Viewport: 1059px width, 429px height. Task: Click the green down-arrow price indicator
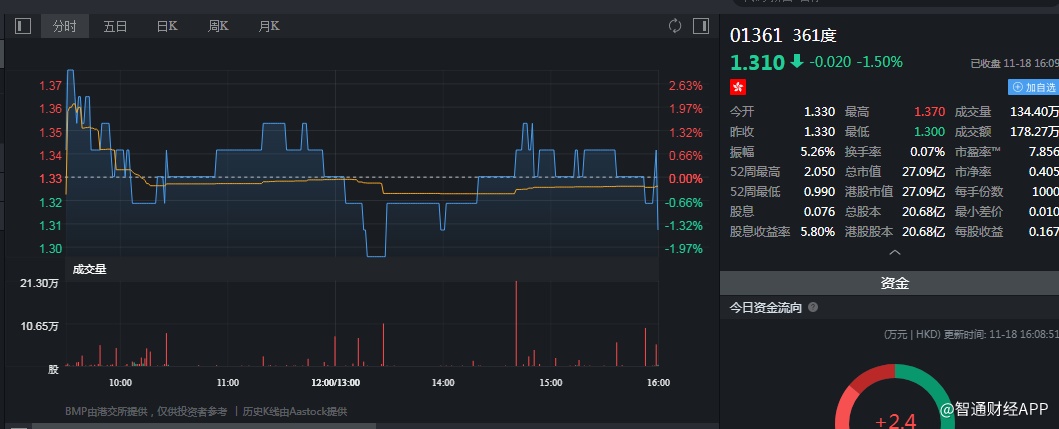pyautogui.click(x=796, y=62)
